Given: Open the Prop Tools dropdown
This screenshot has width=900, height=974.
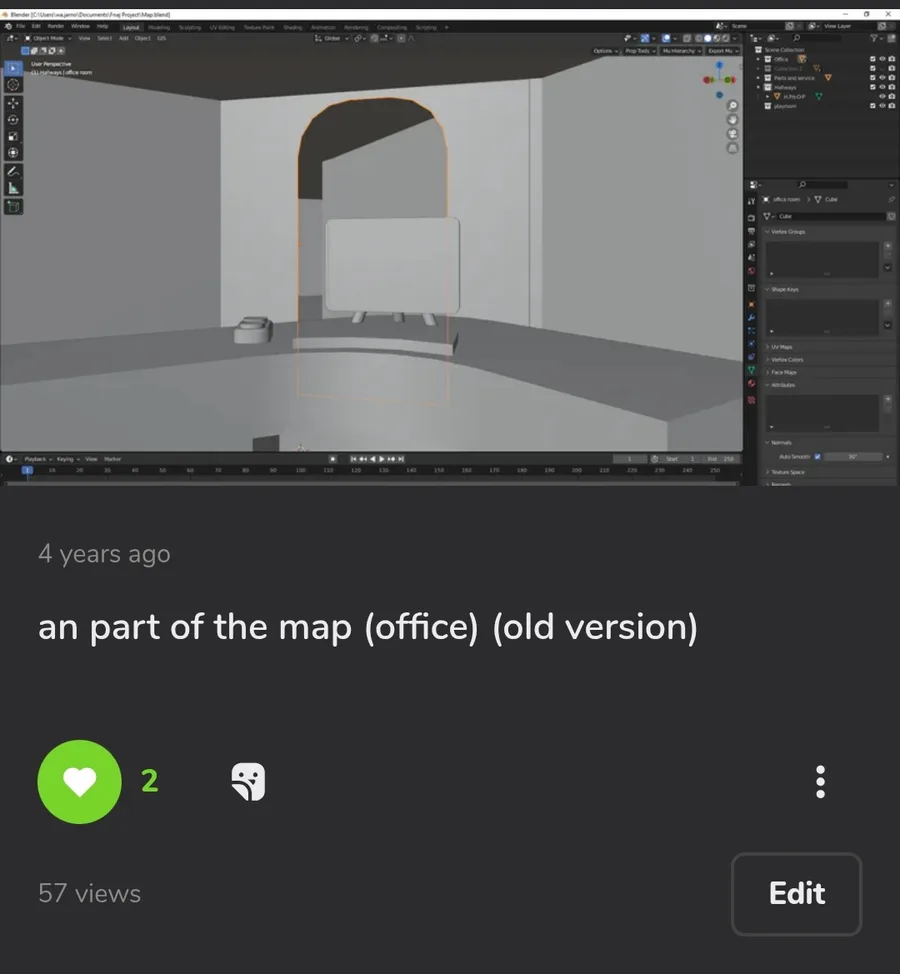Looking at the screenshot, I should tap(640, 51).
